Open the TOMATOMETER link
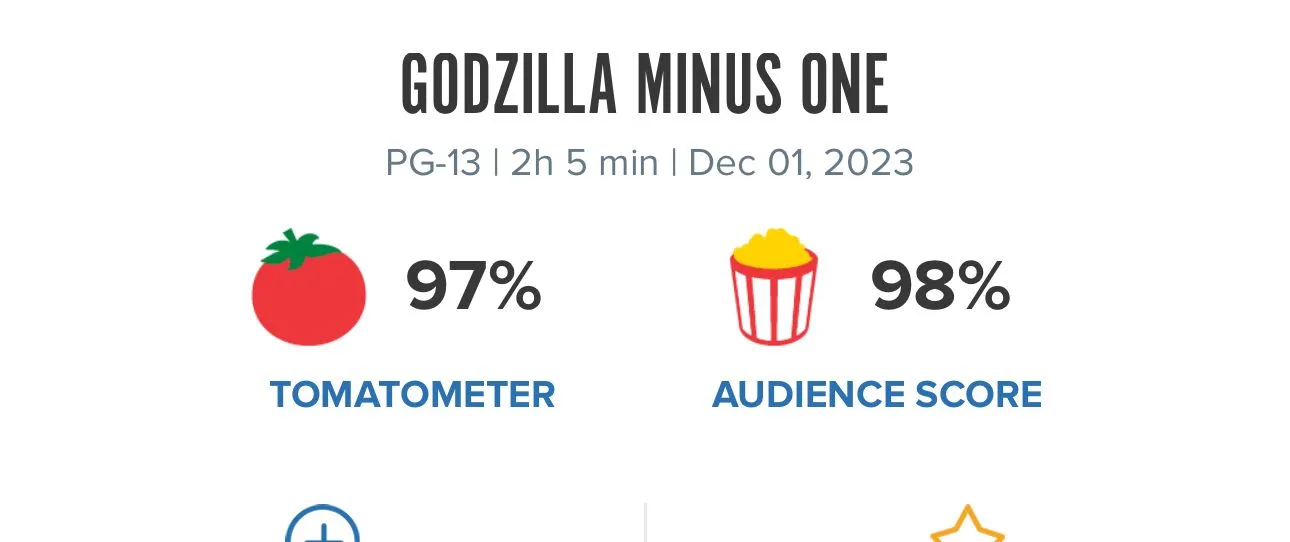 [412, 395]
